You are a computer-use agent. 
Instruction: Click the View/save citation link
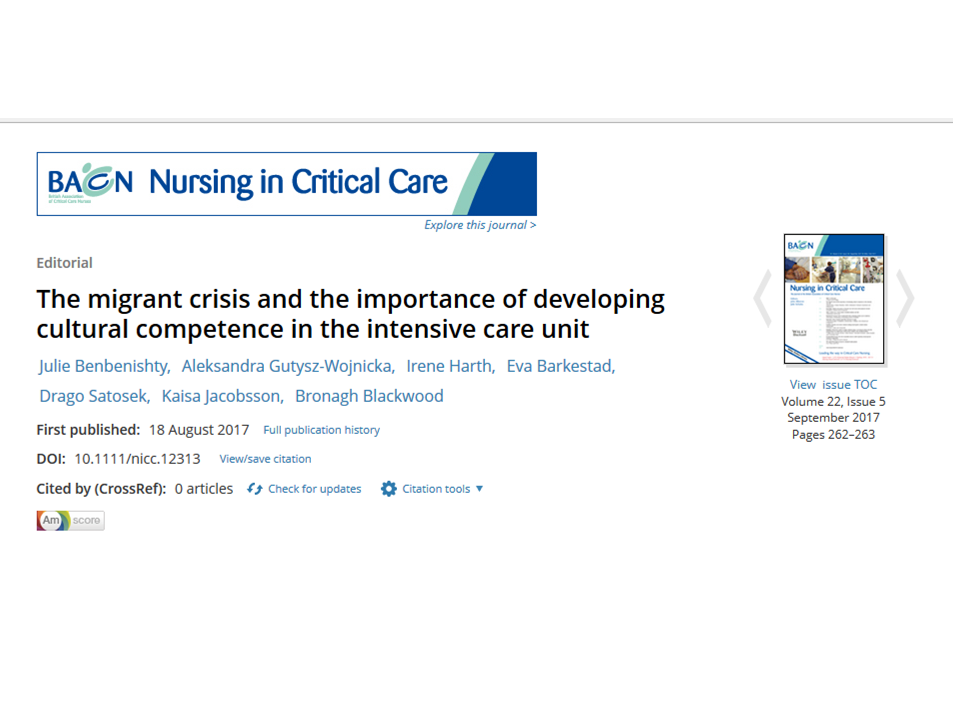click(265, 459)
